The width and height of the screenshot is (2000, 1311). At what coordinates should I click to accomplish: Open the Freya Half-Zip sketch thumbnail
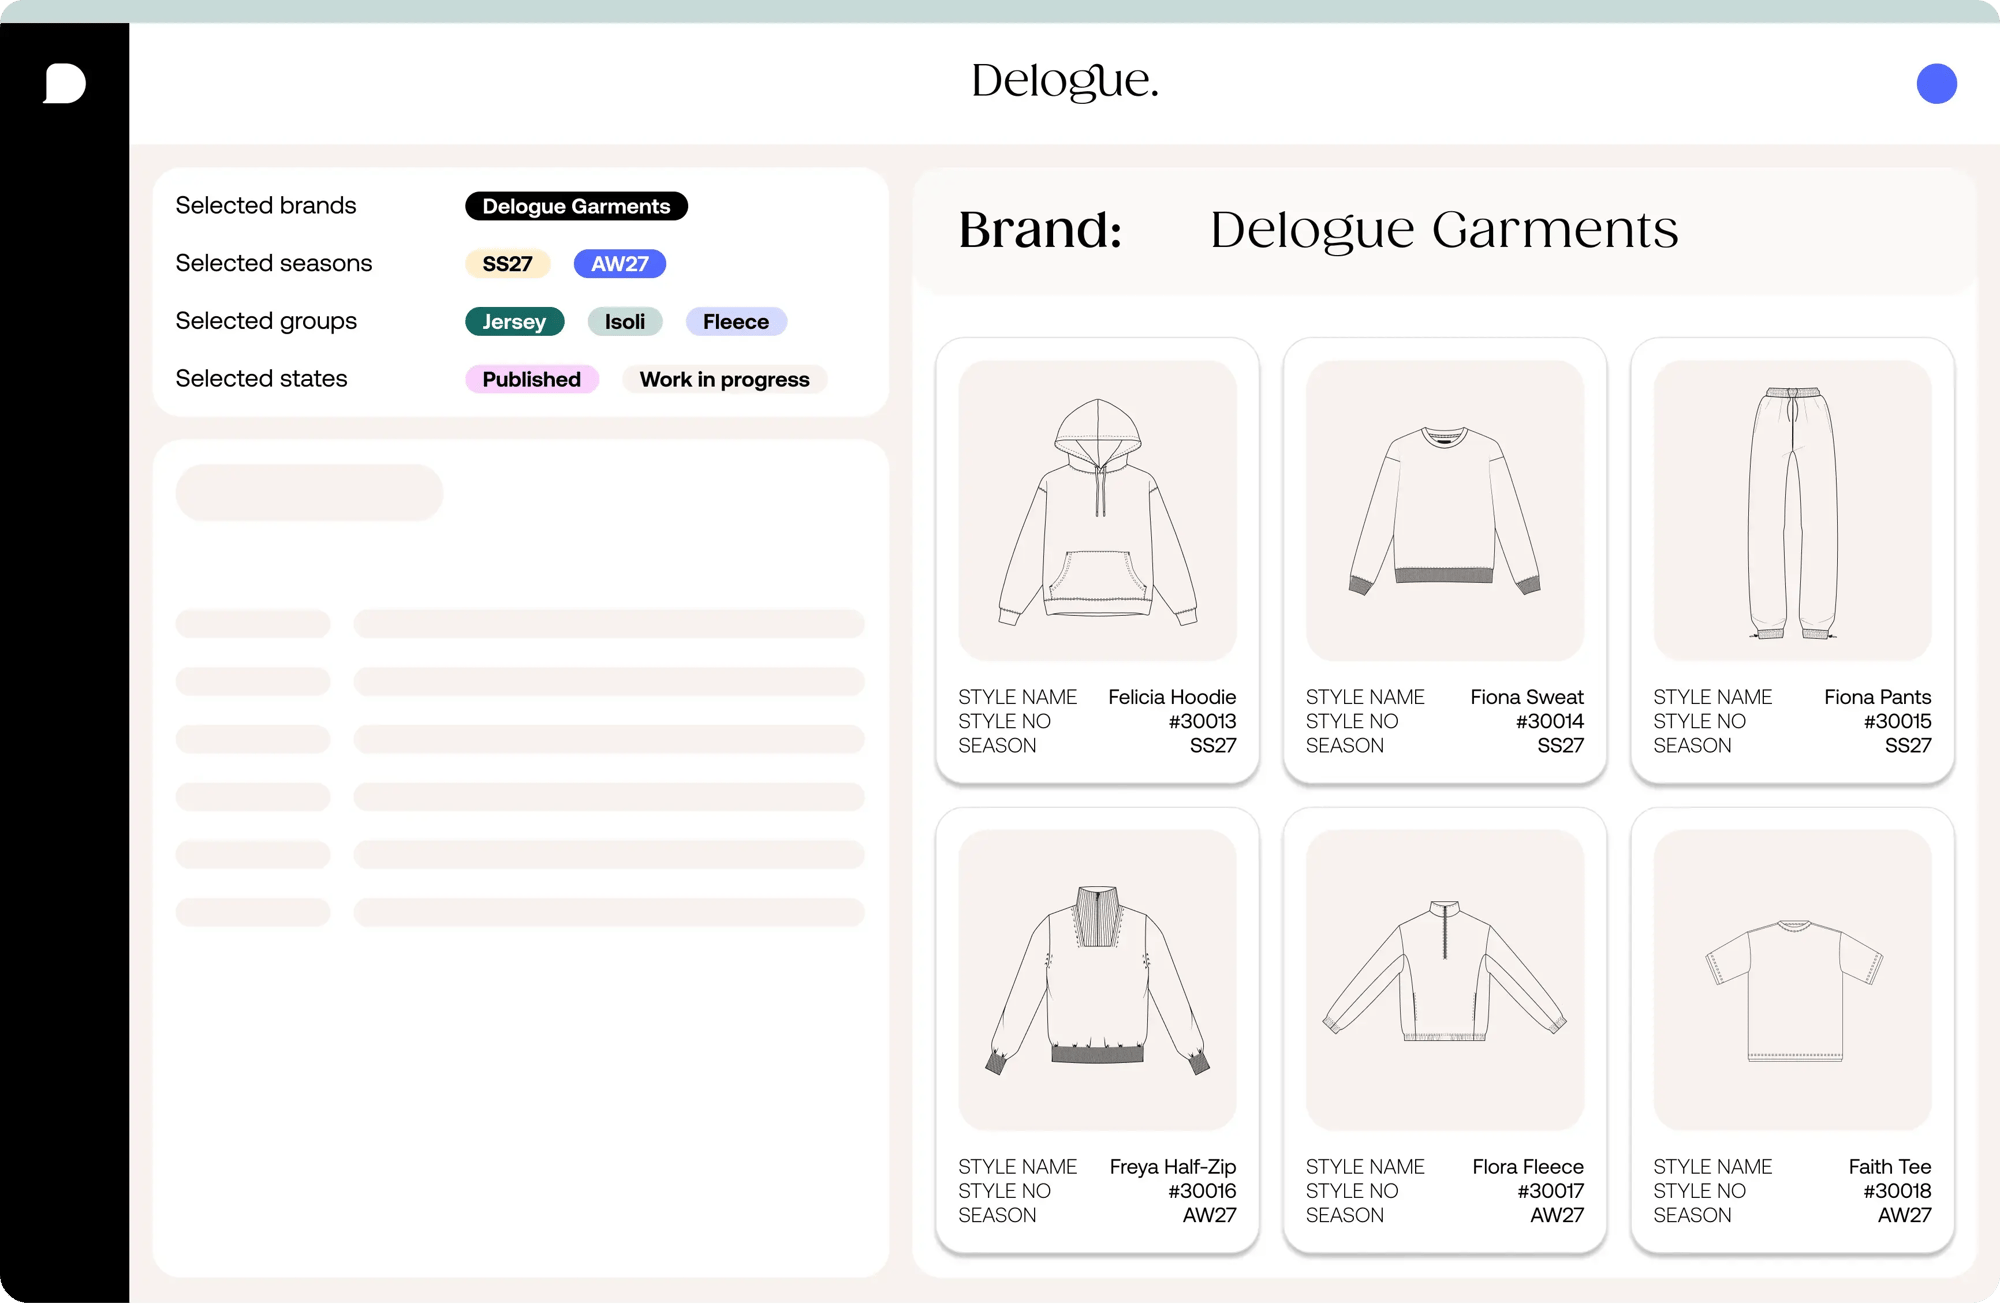click(1097, 980)
